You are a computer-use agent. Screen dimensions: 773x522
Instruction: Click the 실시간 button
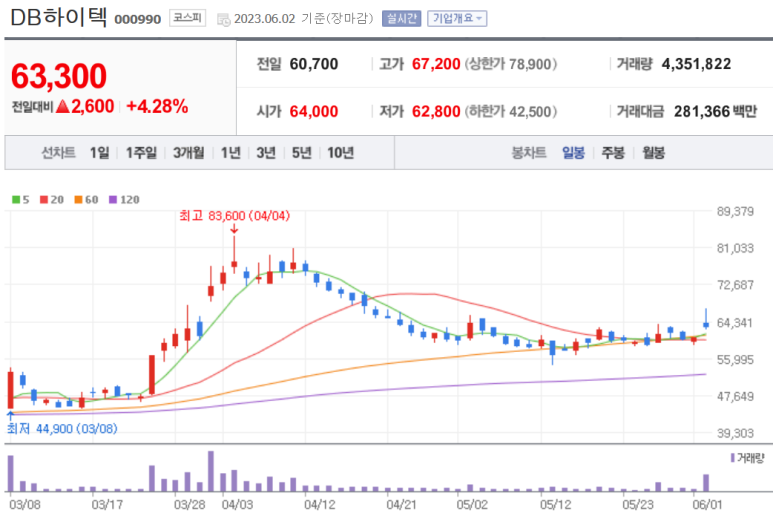click(401, 19)
